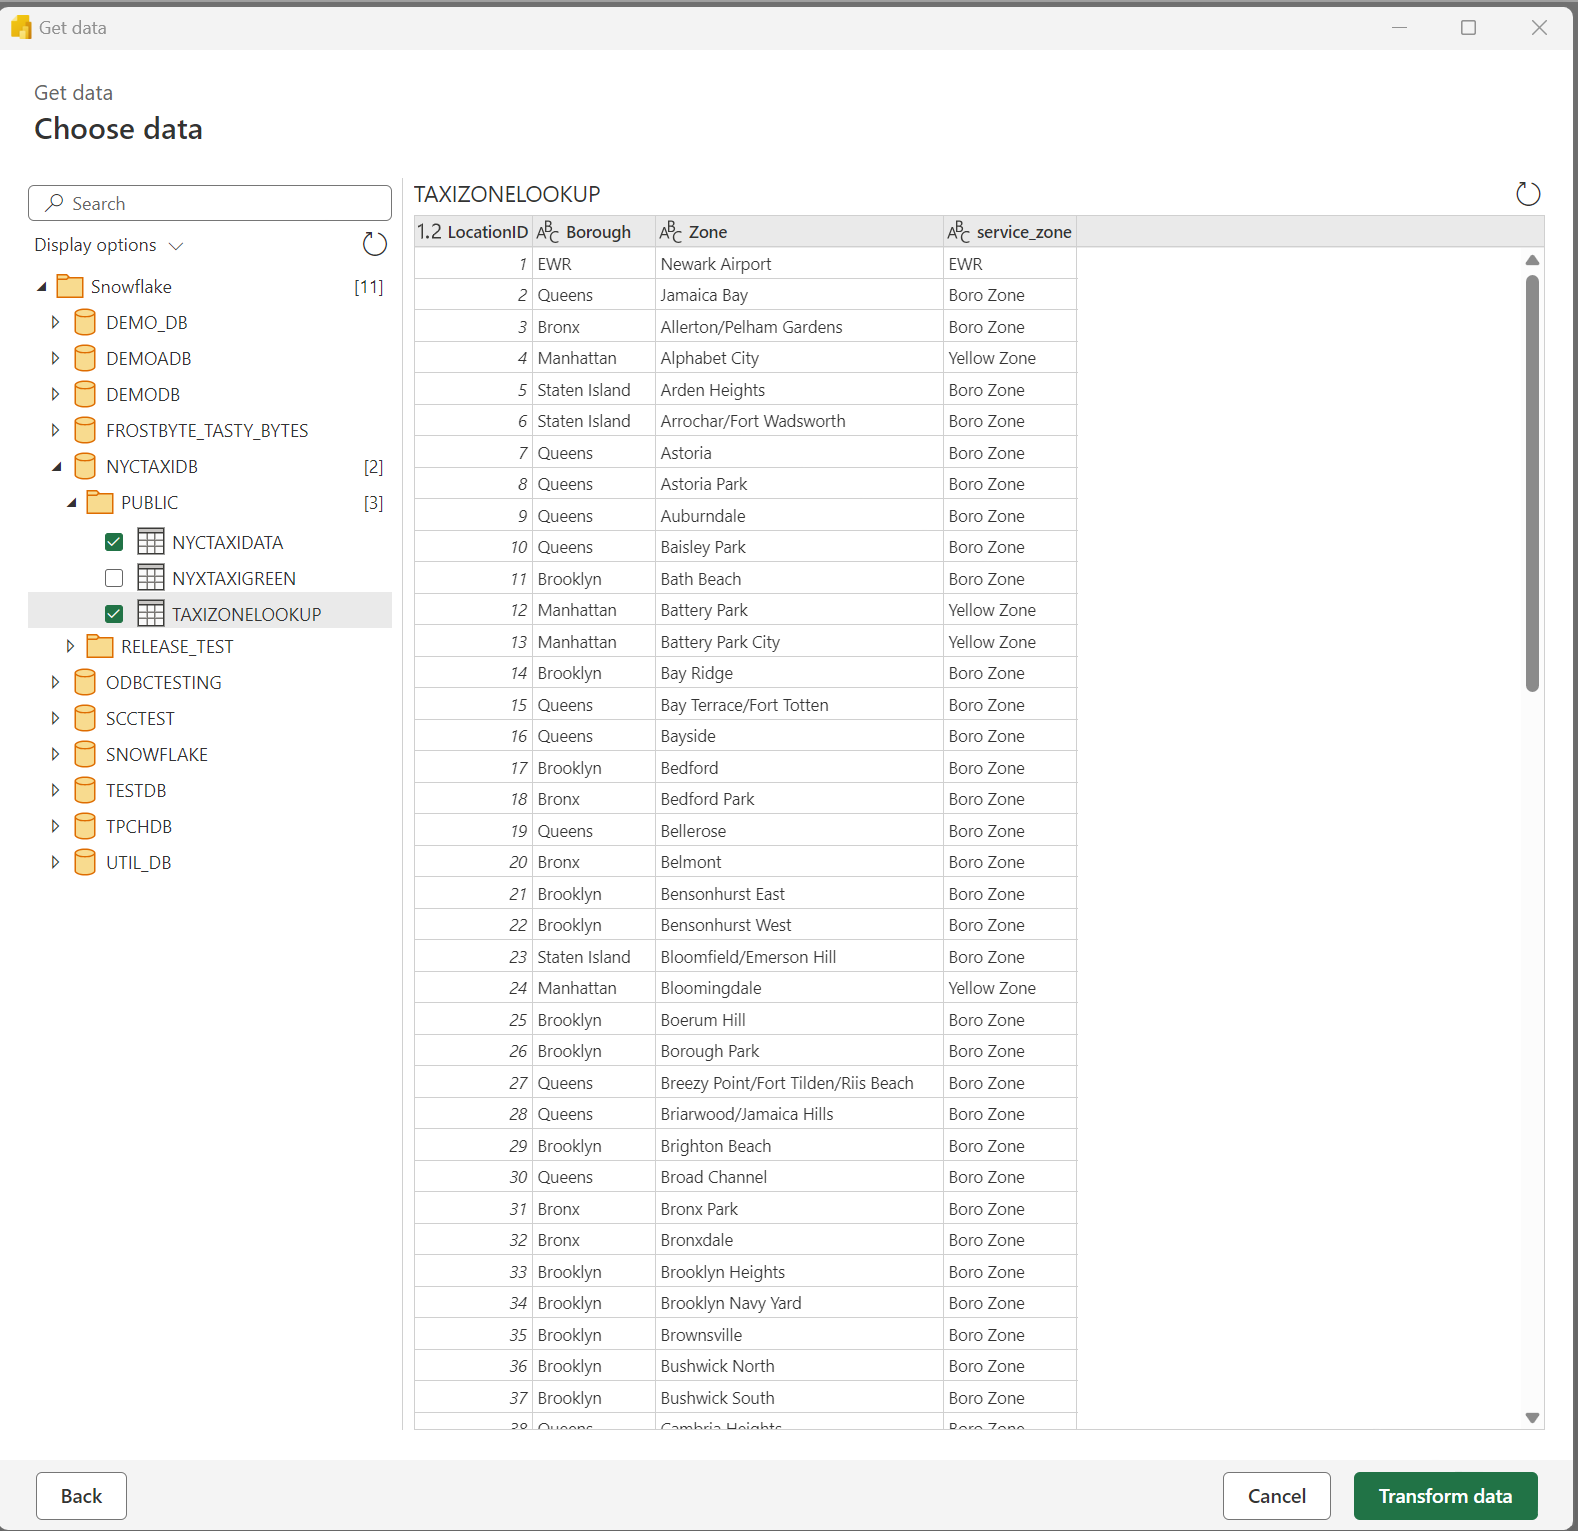Click the DEMO_DB database cylinder icon
1578x1531 pixels.
[x=86, y=322]
